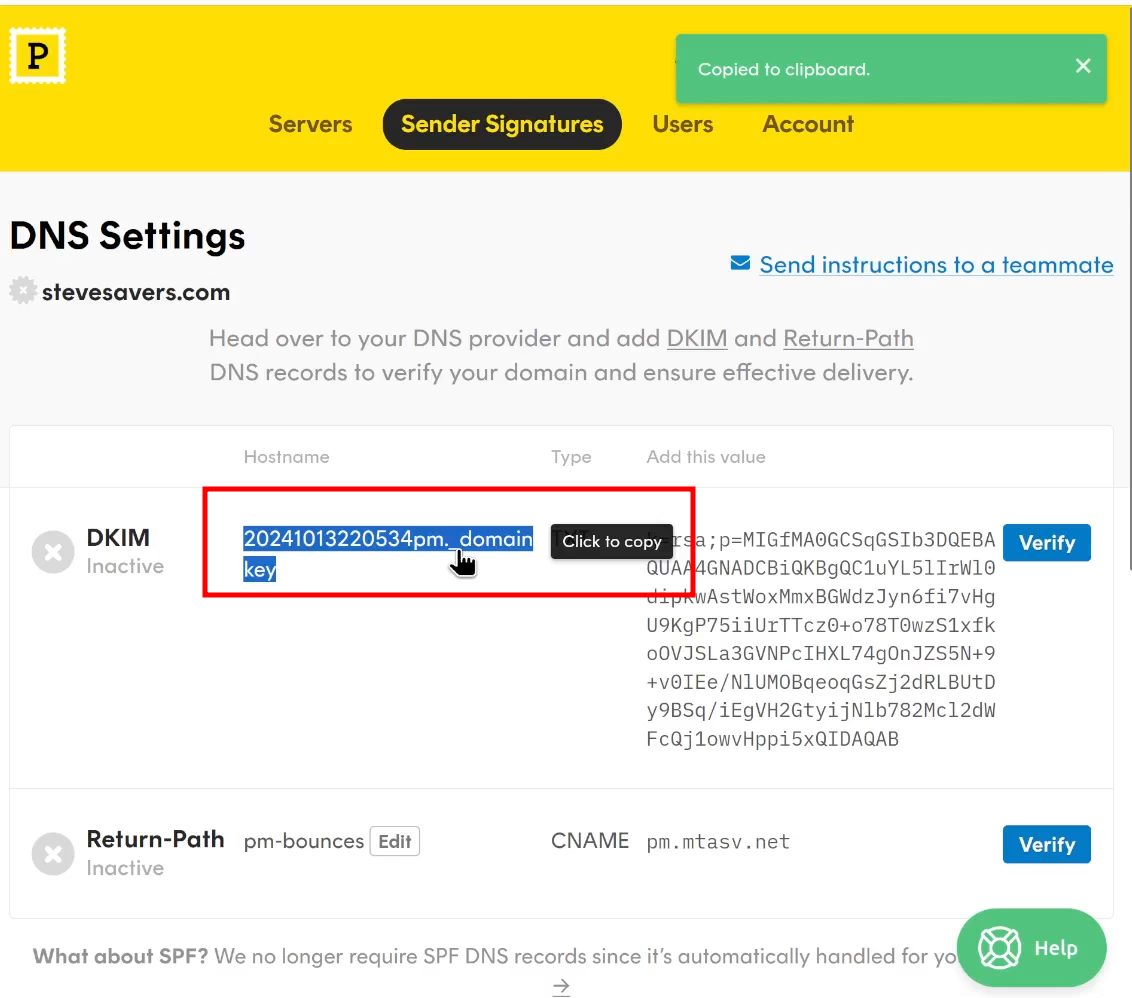1132x998 pixels.
Task: Click the Postmark P logo
Action: click(38, 56)
